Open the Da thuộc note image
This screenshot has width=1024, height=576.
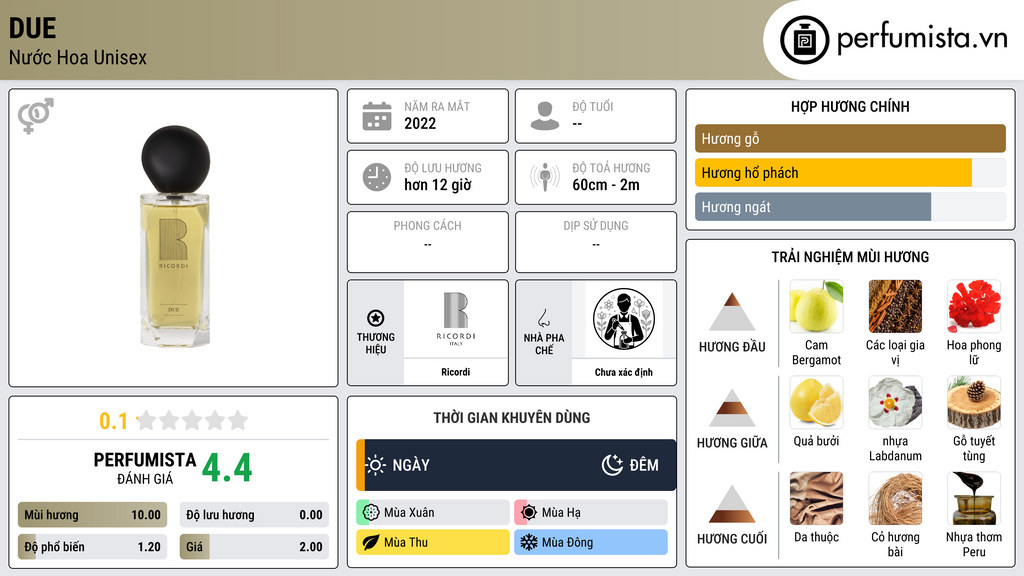coord(816,498)
